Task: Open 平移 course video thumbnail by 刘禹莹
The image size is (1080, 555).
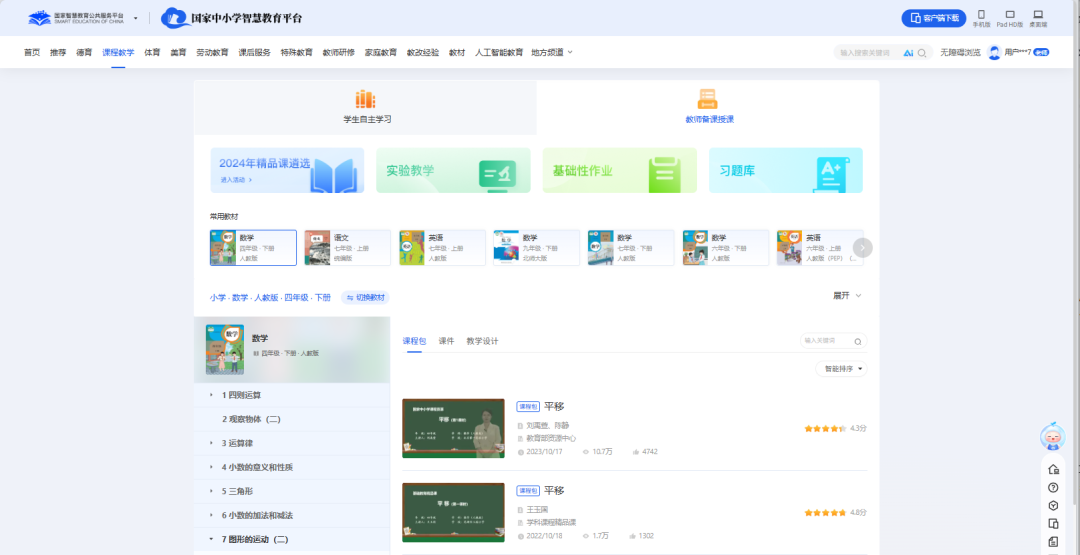Action: click(x=453, y=428)
